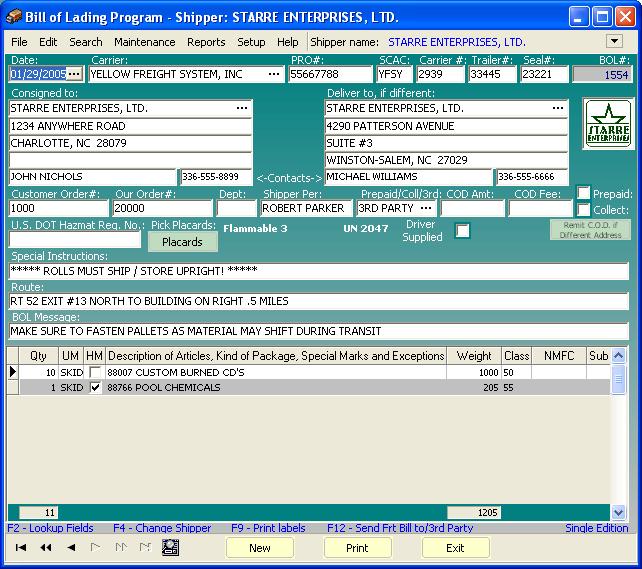Click the empty COD Fee field
The height and width of the screenshot is (569, 642).
click(x=540, y=208)
